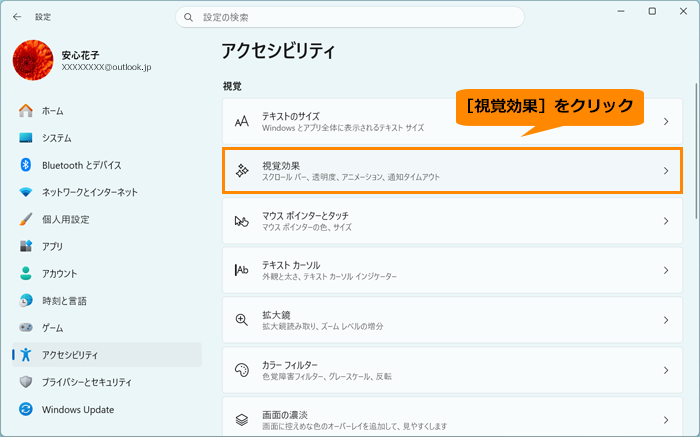Image resolution: width=700 pixels, height=437 pixels.
Task: Open the マウス ポインターとタッチ label
Action: [x=305, y=216]
